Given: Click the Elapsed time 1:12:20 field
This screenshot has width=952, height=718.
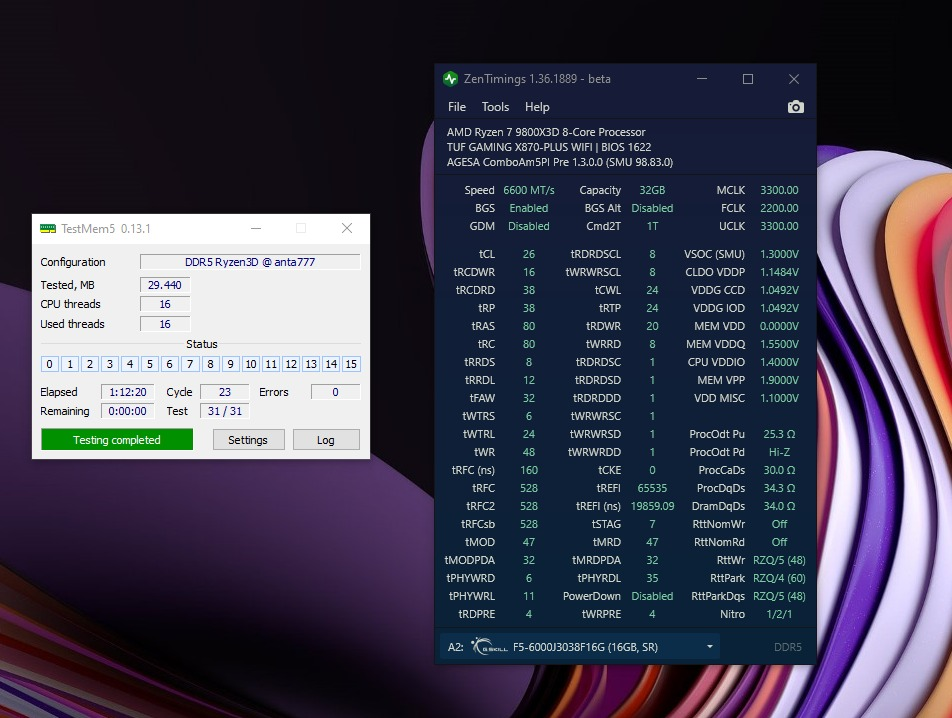Looking at the screenshot, I should 128,392.
